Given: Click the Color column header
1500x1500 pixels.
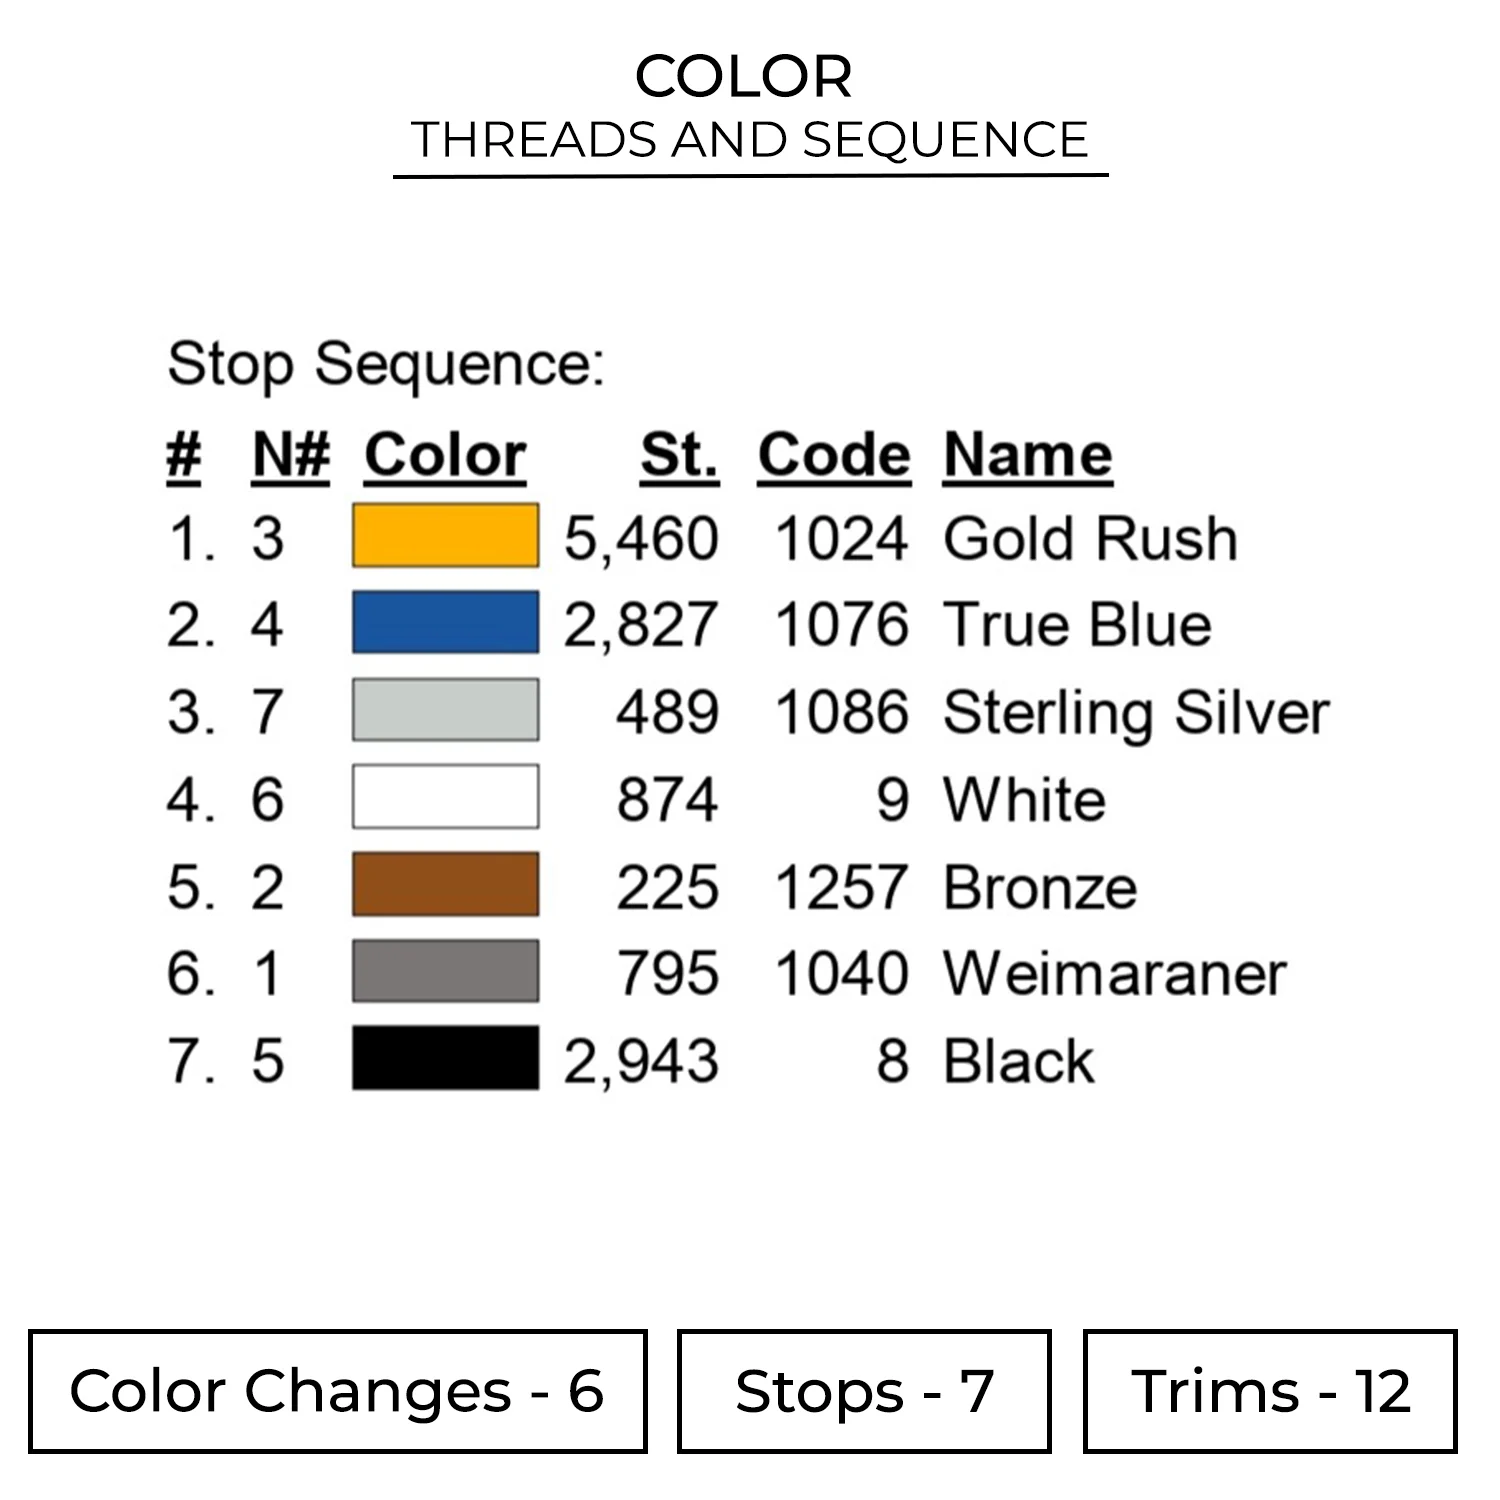Looking at the screenshot, I should [445, 456].
